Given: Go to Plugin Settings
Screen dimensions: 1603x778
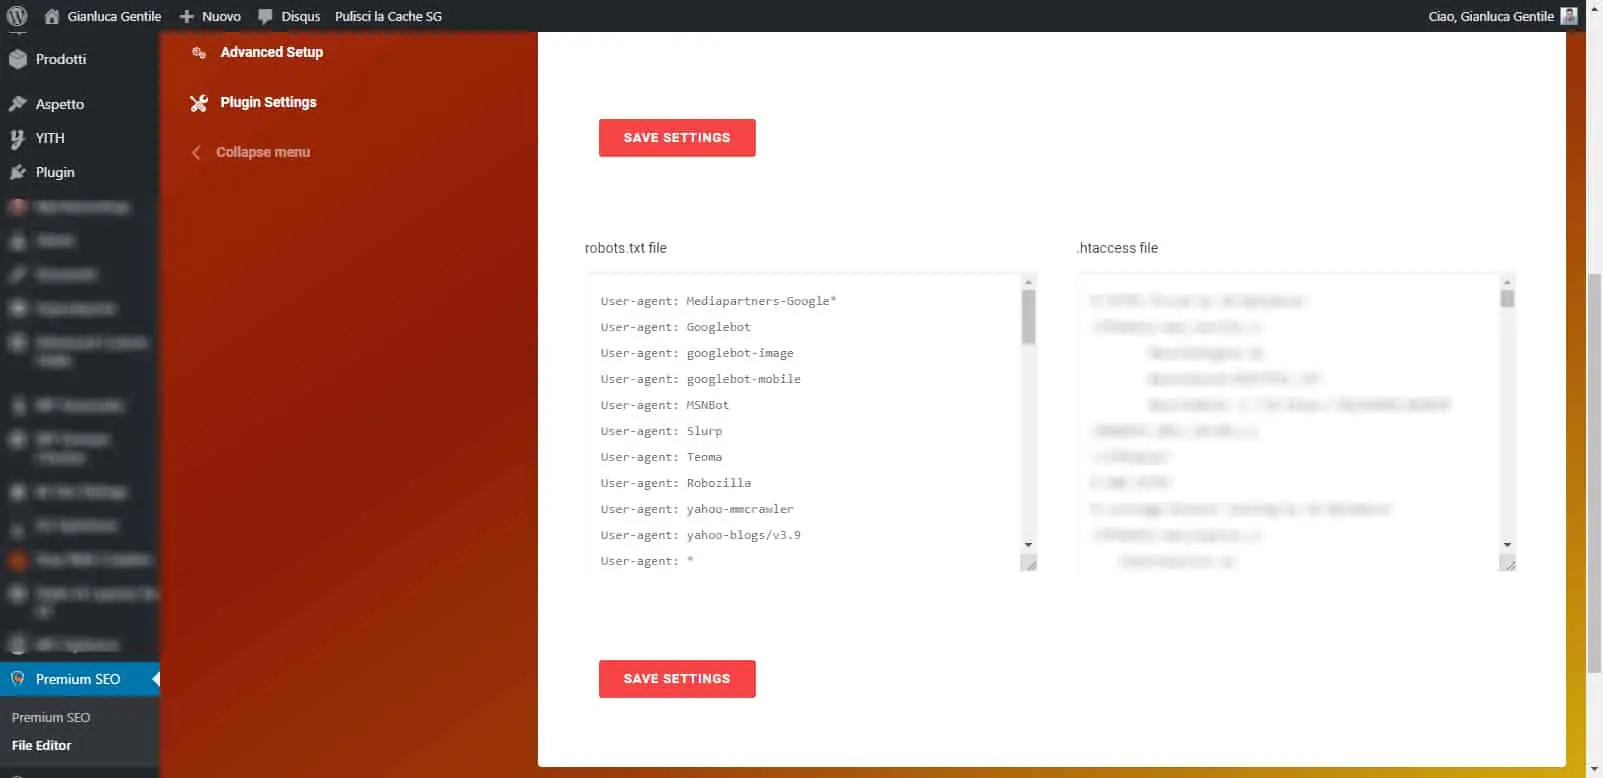Looking at the screenshot, I should point(268,102).
